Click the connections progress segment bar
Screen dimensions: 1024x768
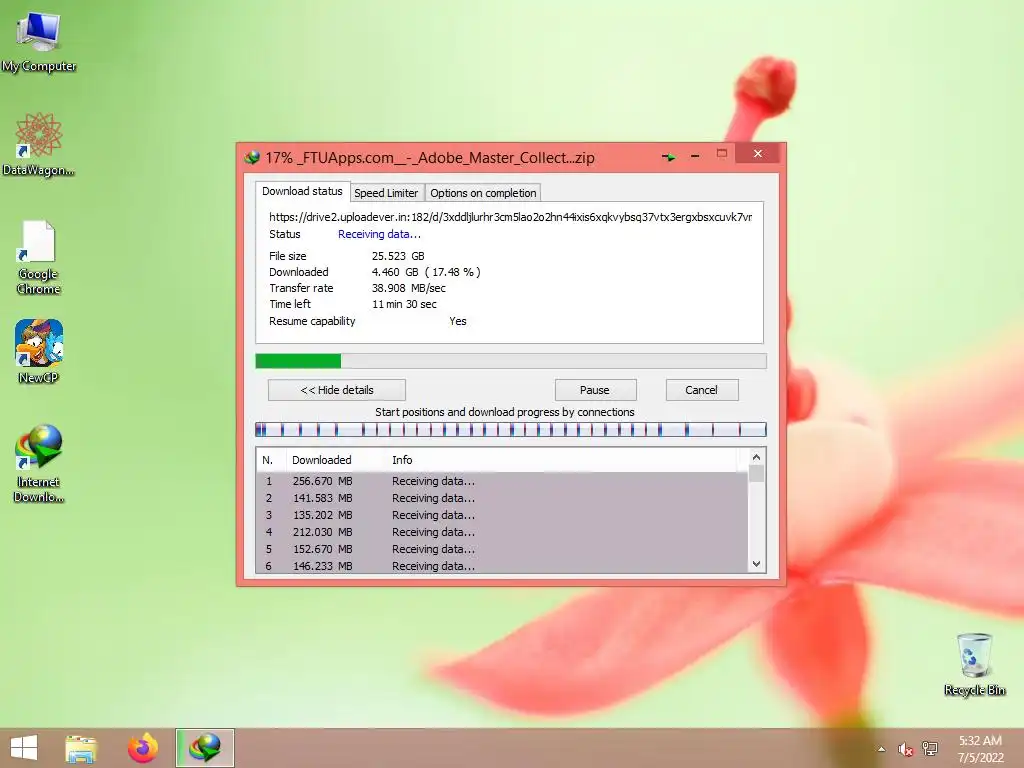[x=511, y=430]
